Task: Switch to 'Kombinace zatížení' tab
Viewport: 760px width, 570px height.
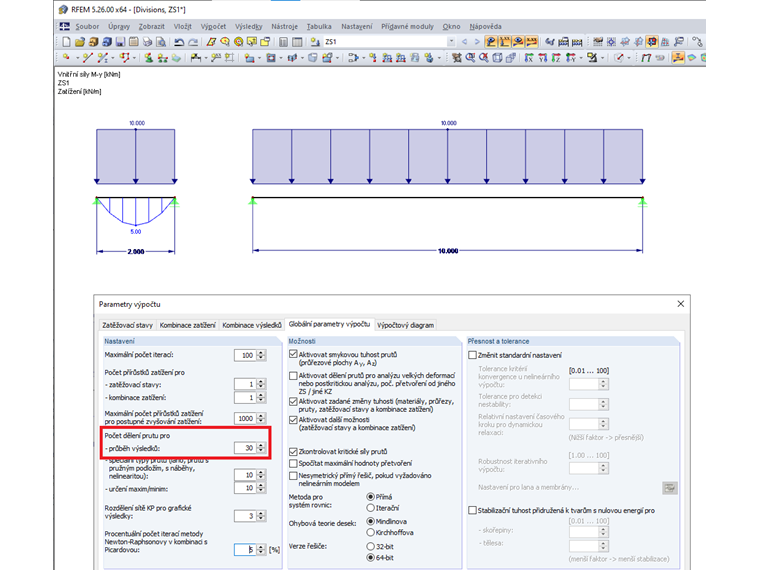Action: [x=188, y=325]
